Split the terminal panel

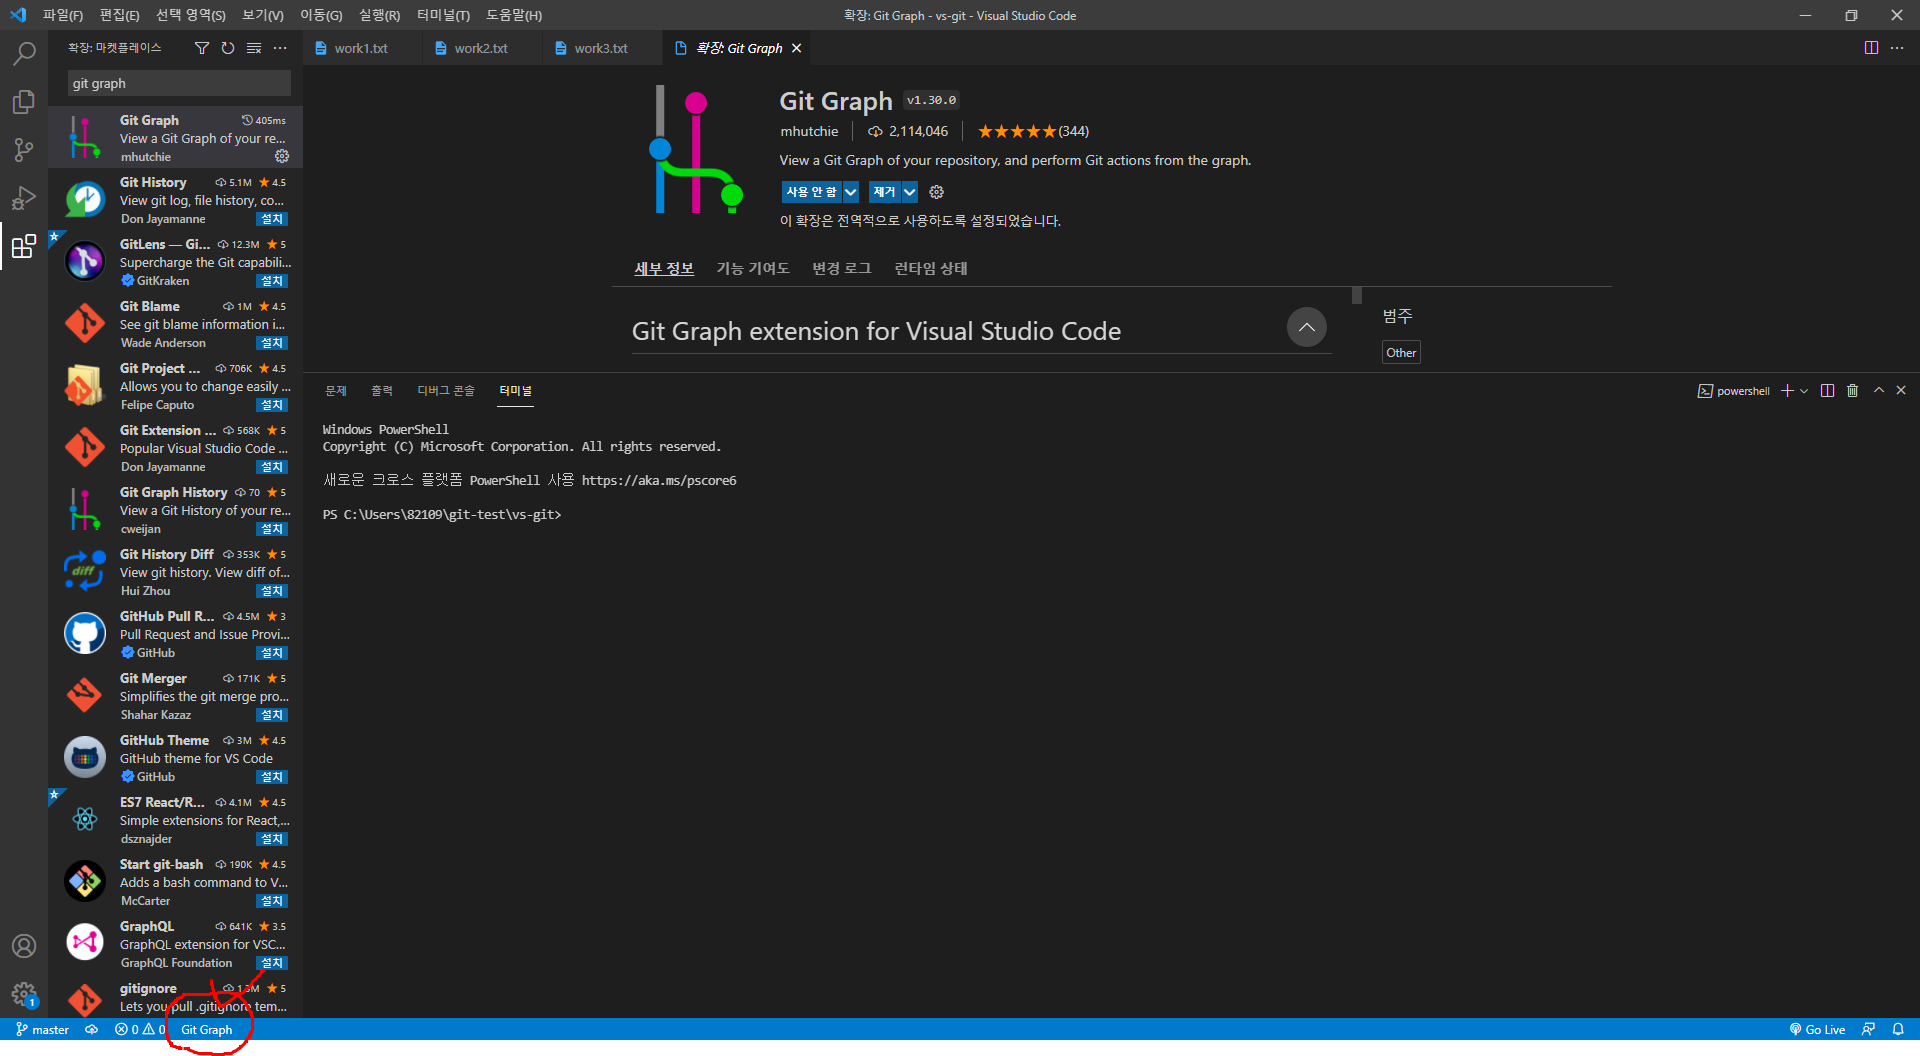tap(1827, 391)
